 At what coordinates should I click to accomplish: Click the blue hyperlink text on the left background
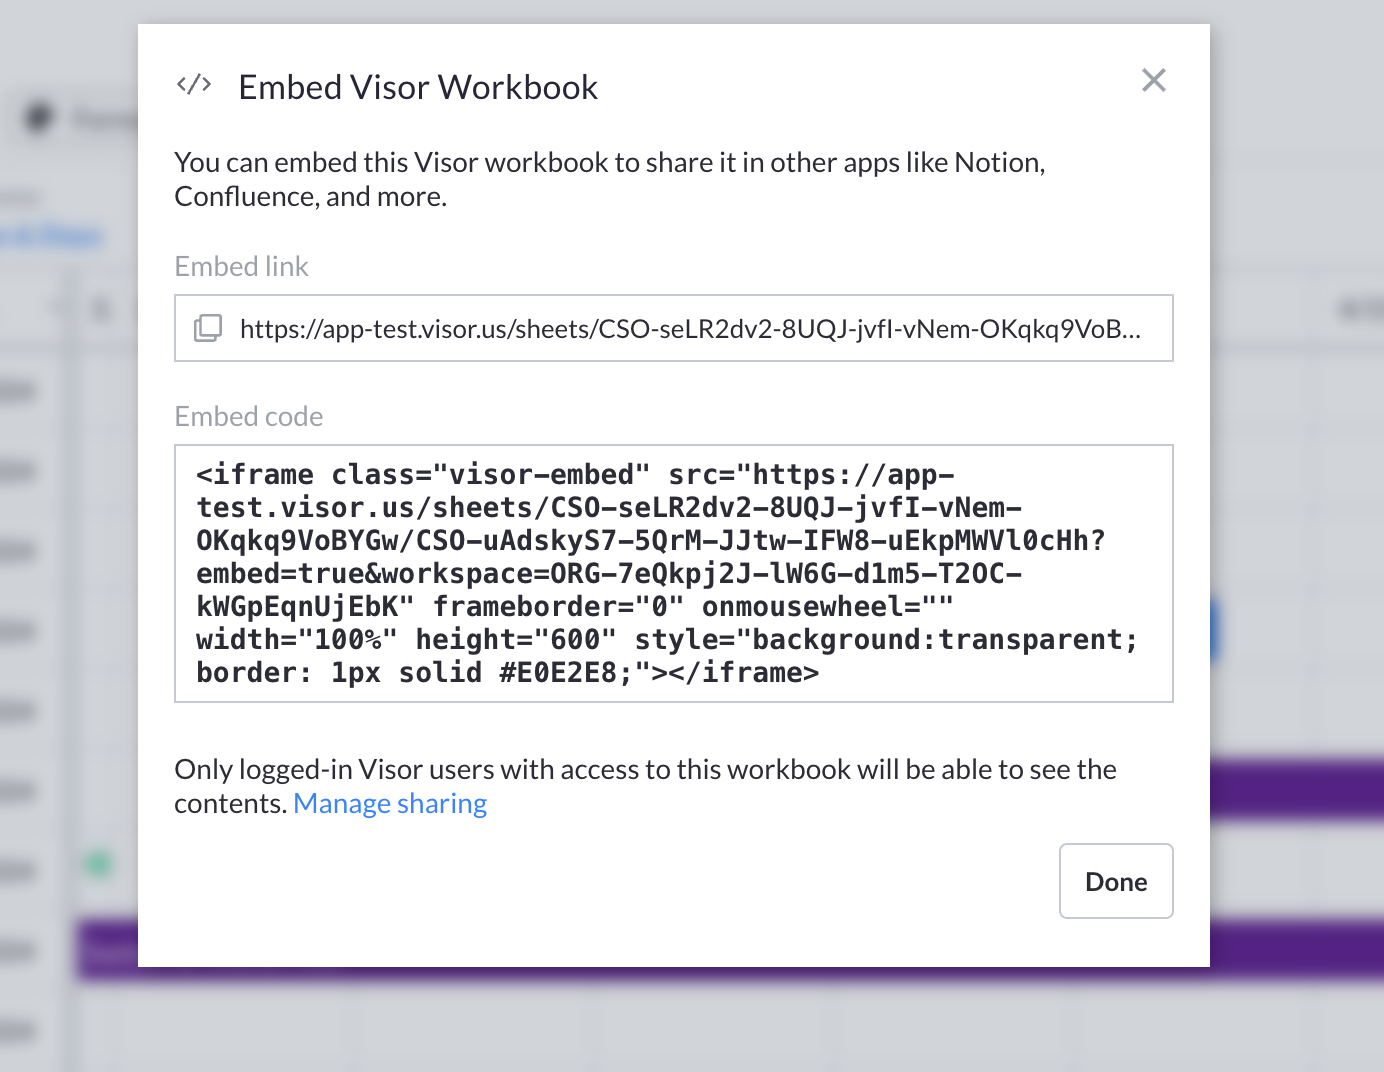point(50,235)
